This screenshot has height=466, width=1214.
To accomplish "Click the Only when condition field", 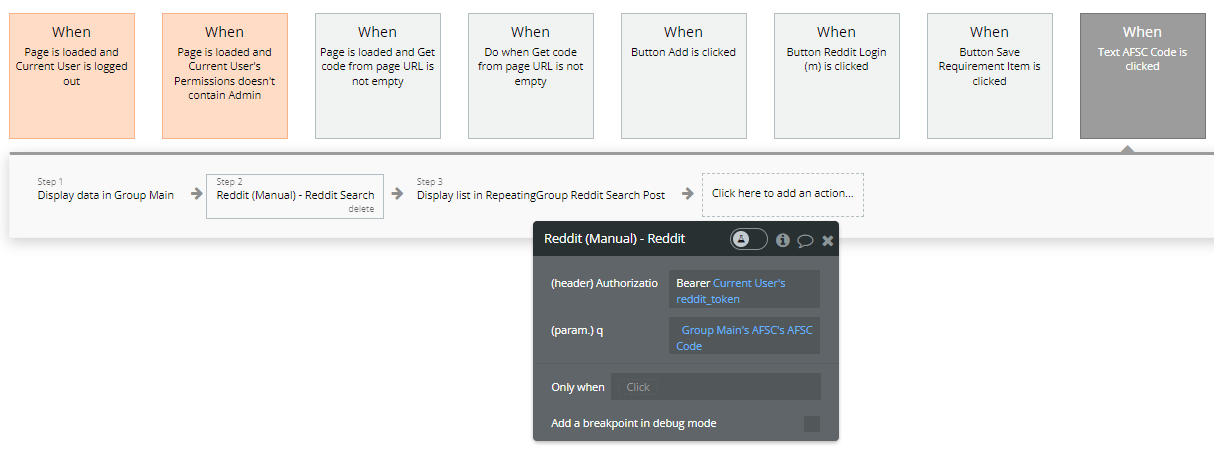I will click(x=715, y=387).
